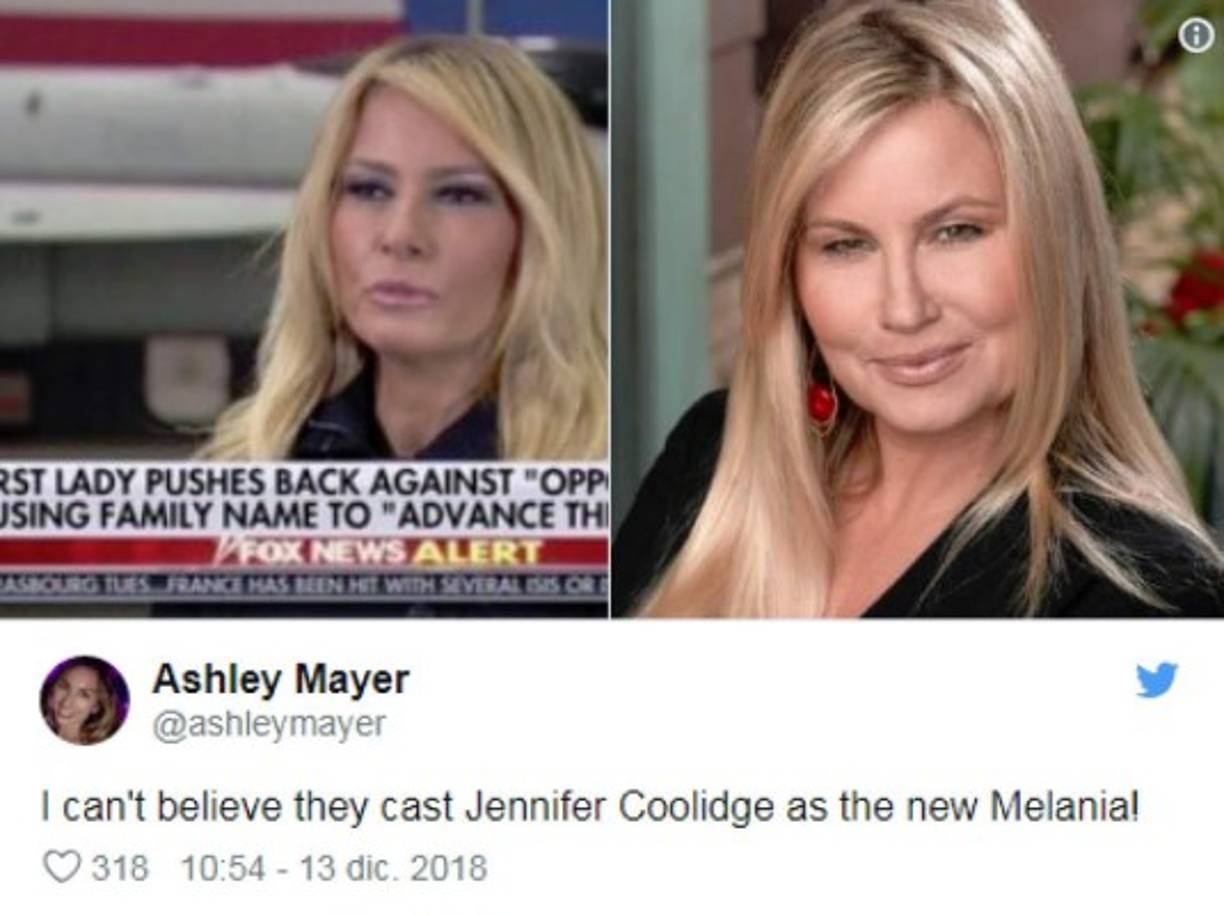
Task: Click the FOX NEWS ALERT banner
Action: (304, 551)
